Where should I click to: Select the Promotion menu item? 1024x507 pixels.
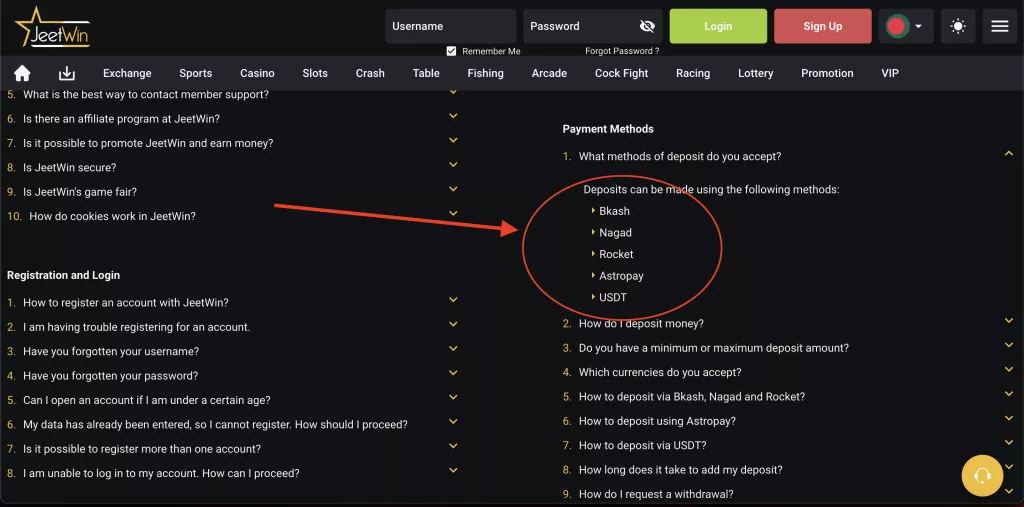click(x=827, y=73)
